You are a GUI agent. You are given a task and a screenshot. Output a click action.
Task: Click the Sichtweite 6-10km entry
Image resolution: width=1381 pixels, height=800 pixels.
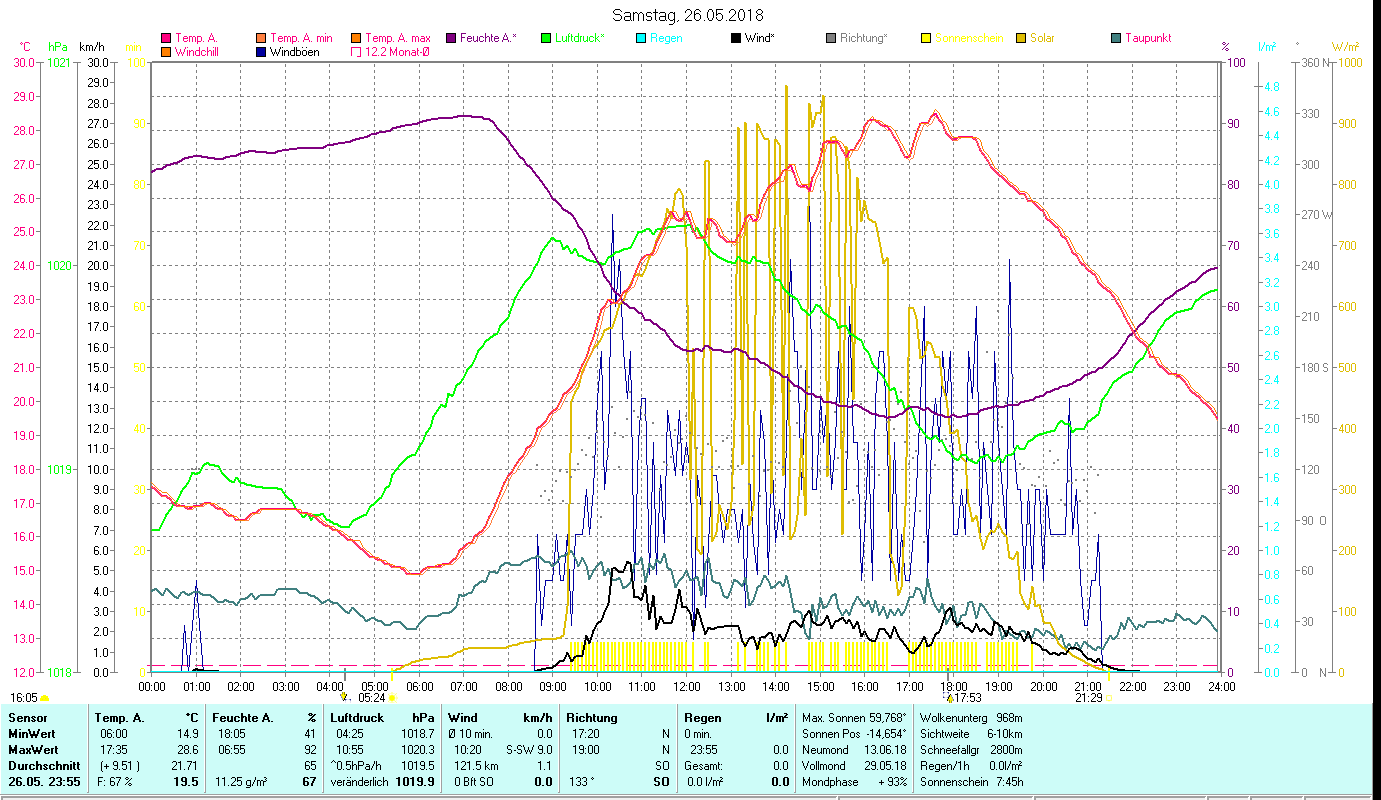971,734
